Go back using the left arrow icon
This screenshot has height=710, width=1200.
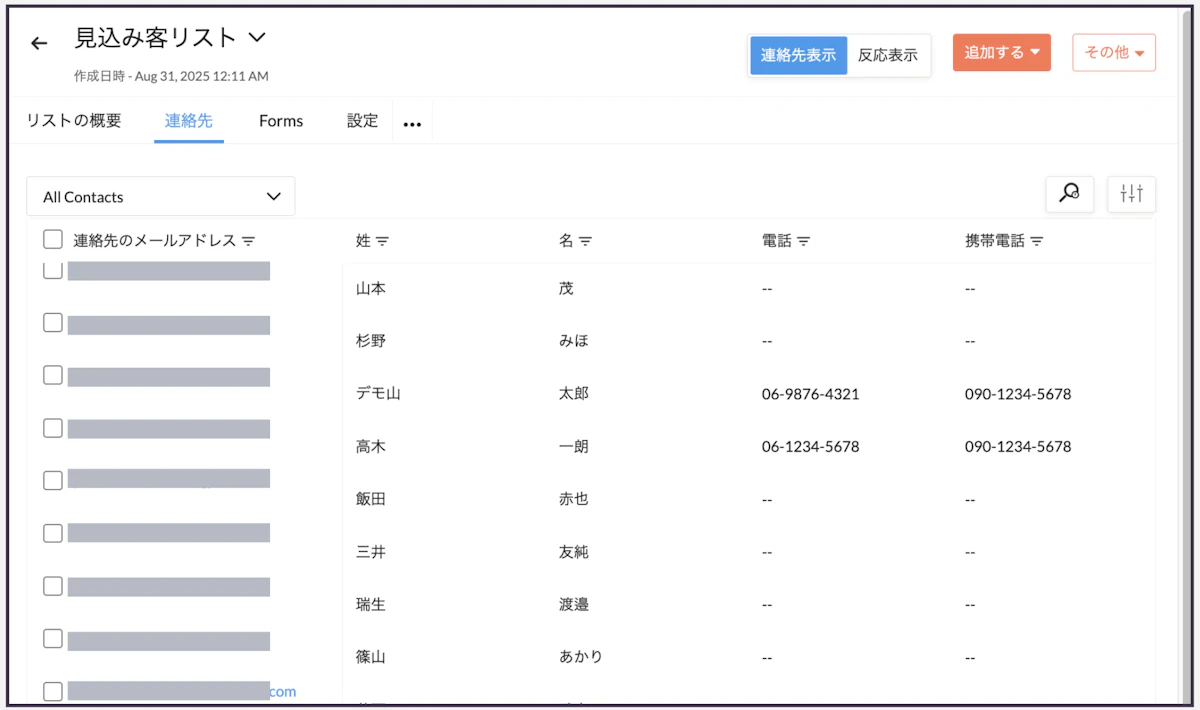pos(39,43)
